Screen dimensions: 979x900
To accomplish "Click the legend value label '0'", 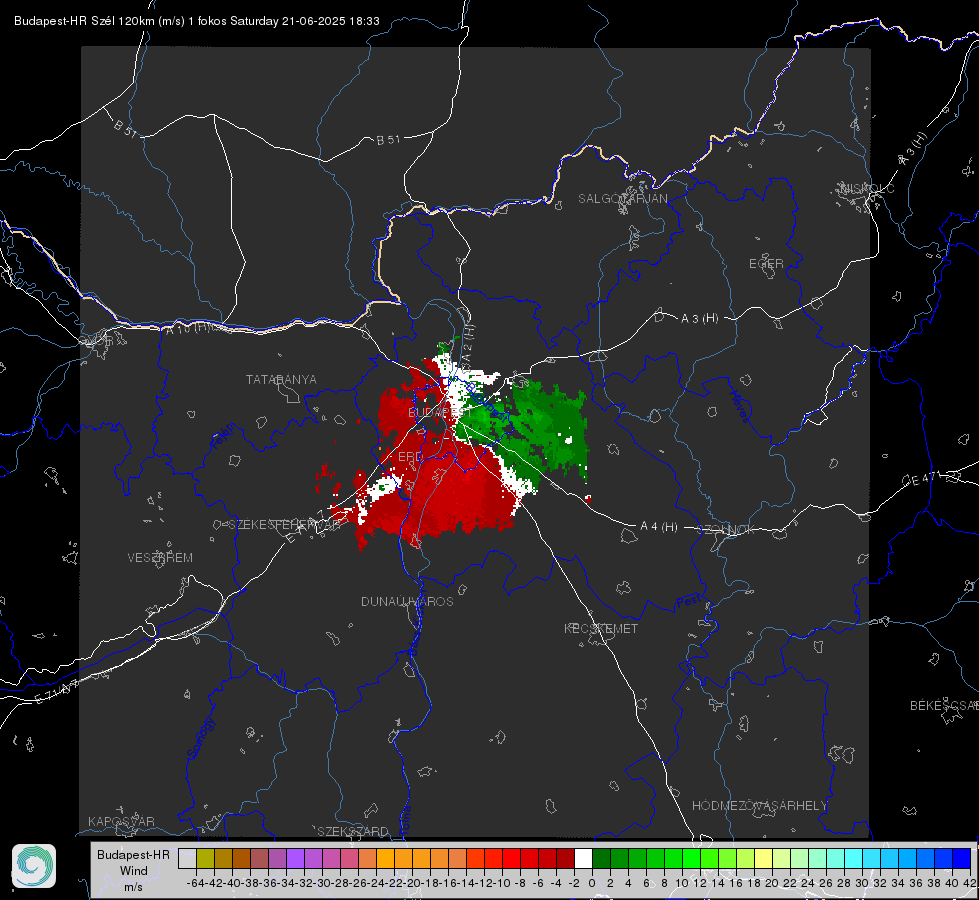I will [592, 883].
